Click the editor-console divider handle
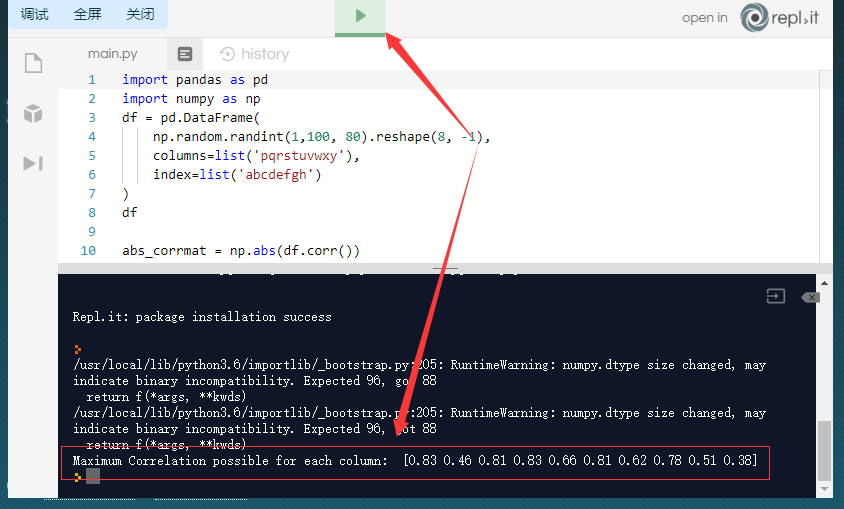The width and height of the screenshot is (844, 509). (x=446, y=268)
